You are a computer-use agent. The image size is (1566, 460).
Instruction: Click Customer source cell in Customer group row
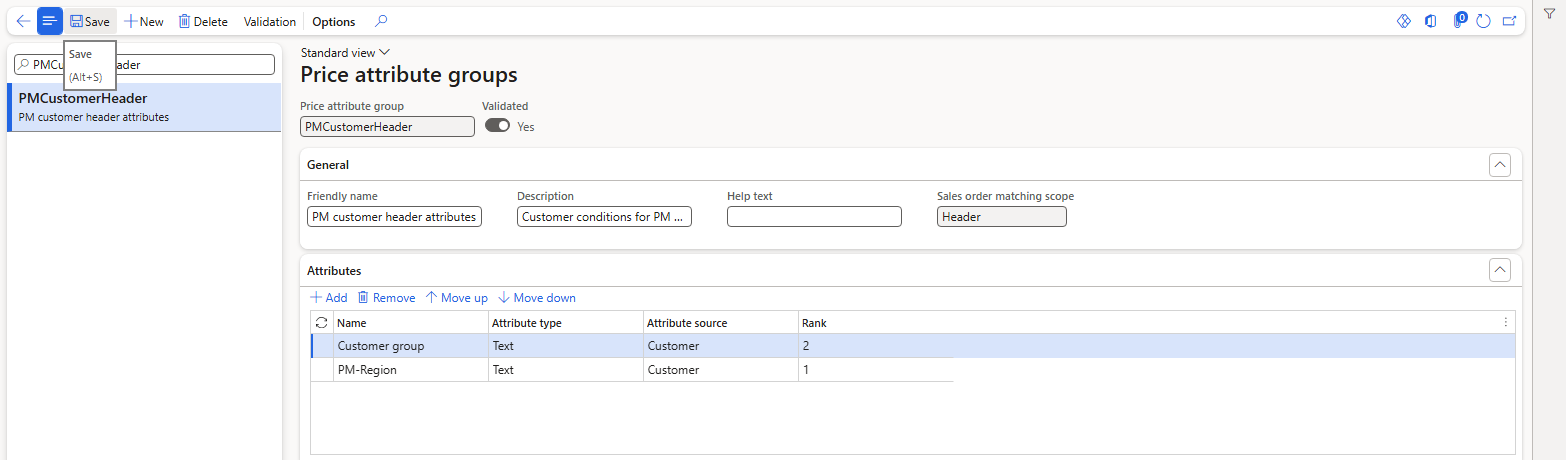720,346
